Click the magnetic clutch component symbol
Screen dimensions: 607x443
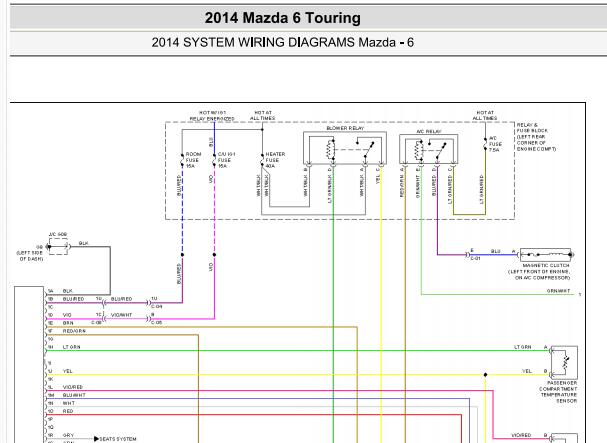[x=547, y=255]
